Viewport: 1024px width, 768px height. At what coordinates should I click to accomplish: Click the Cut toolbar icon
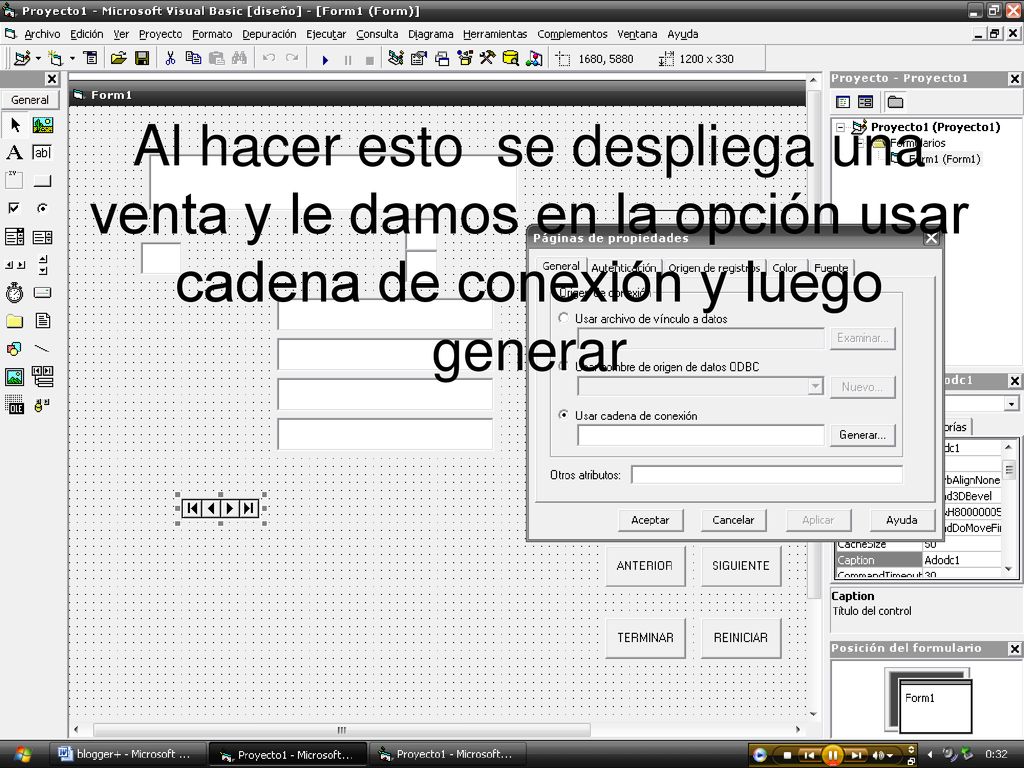[170, 59]
